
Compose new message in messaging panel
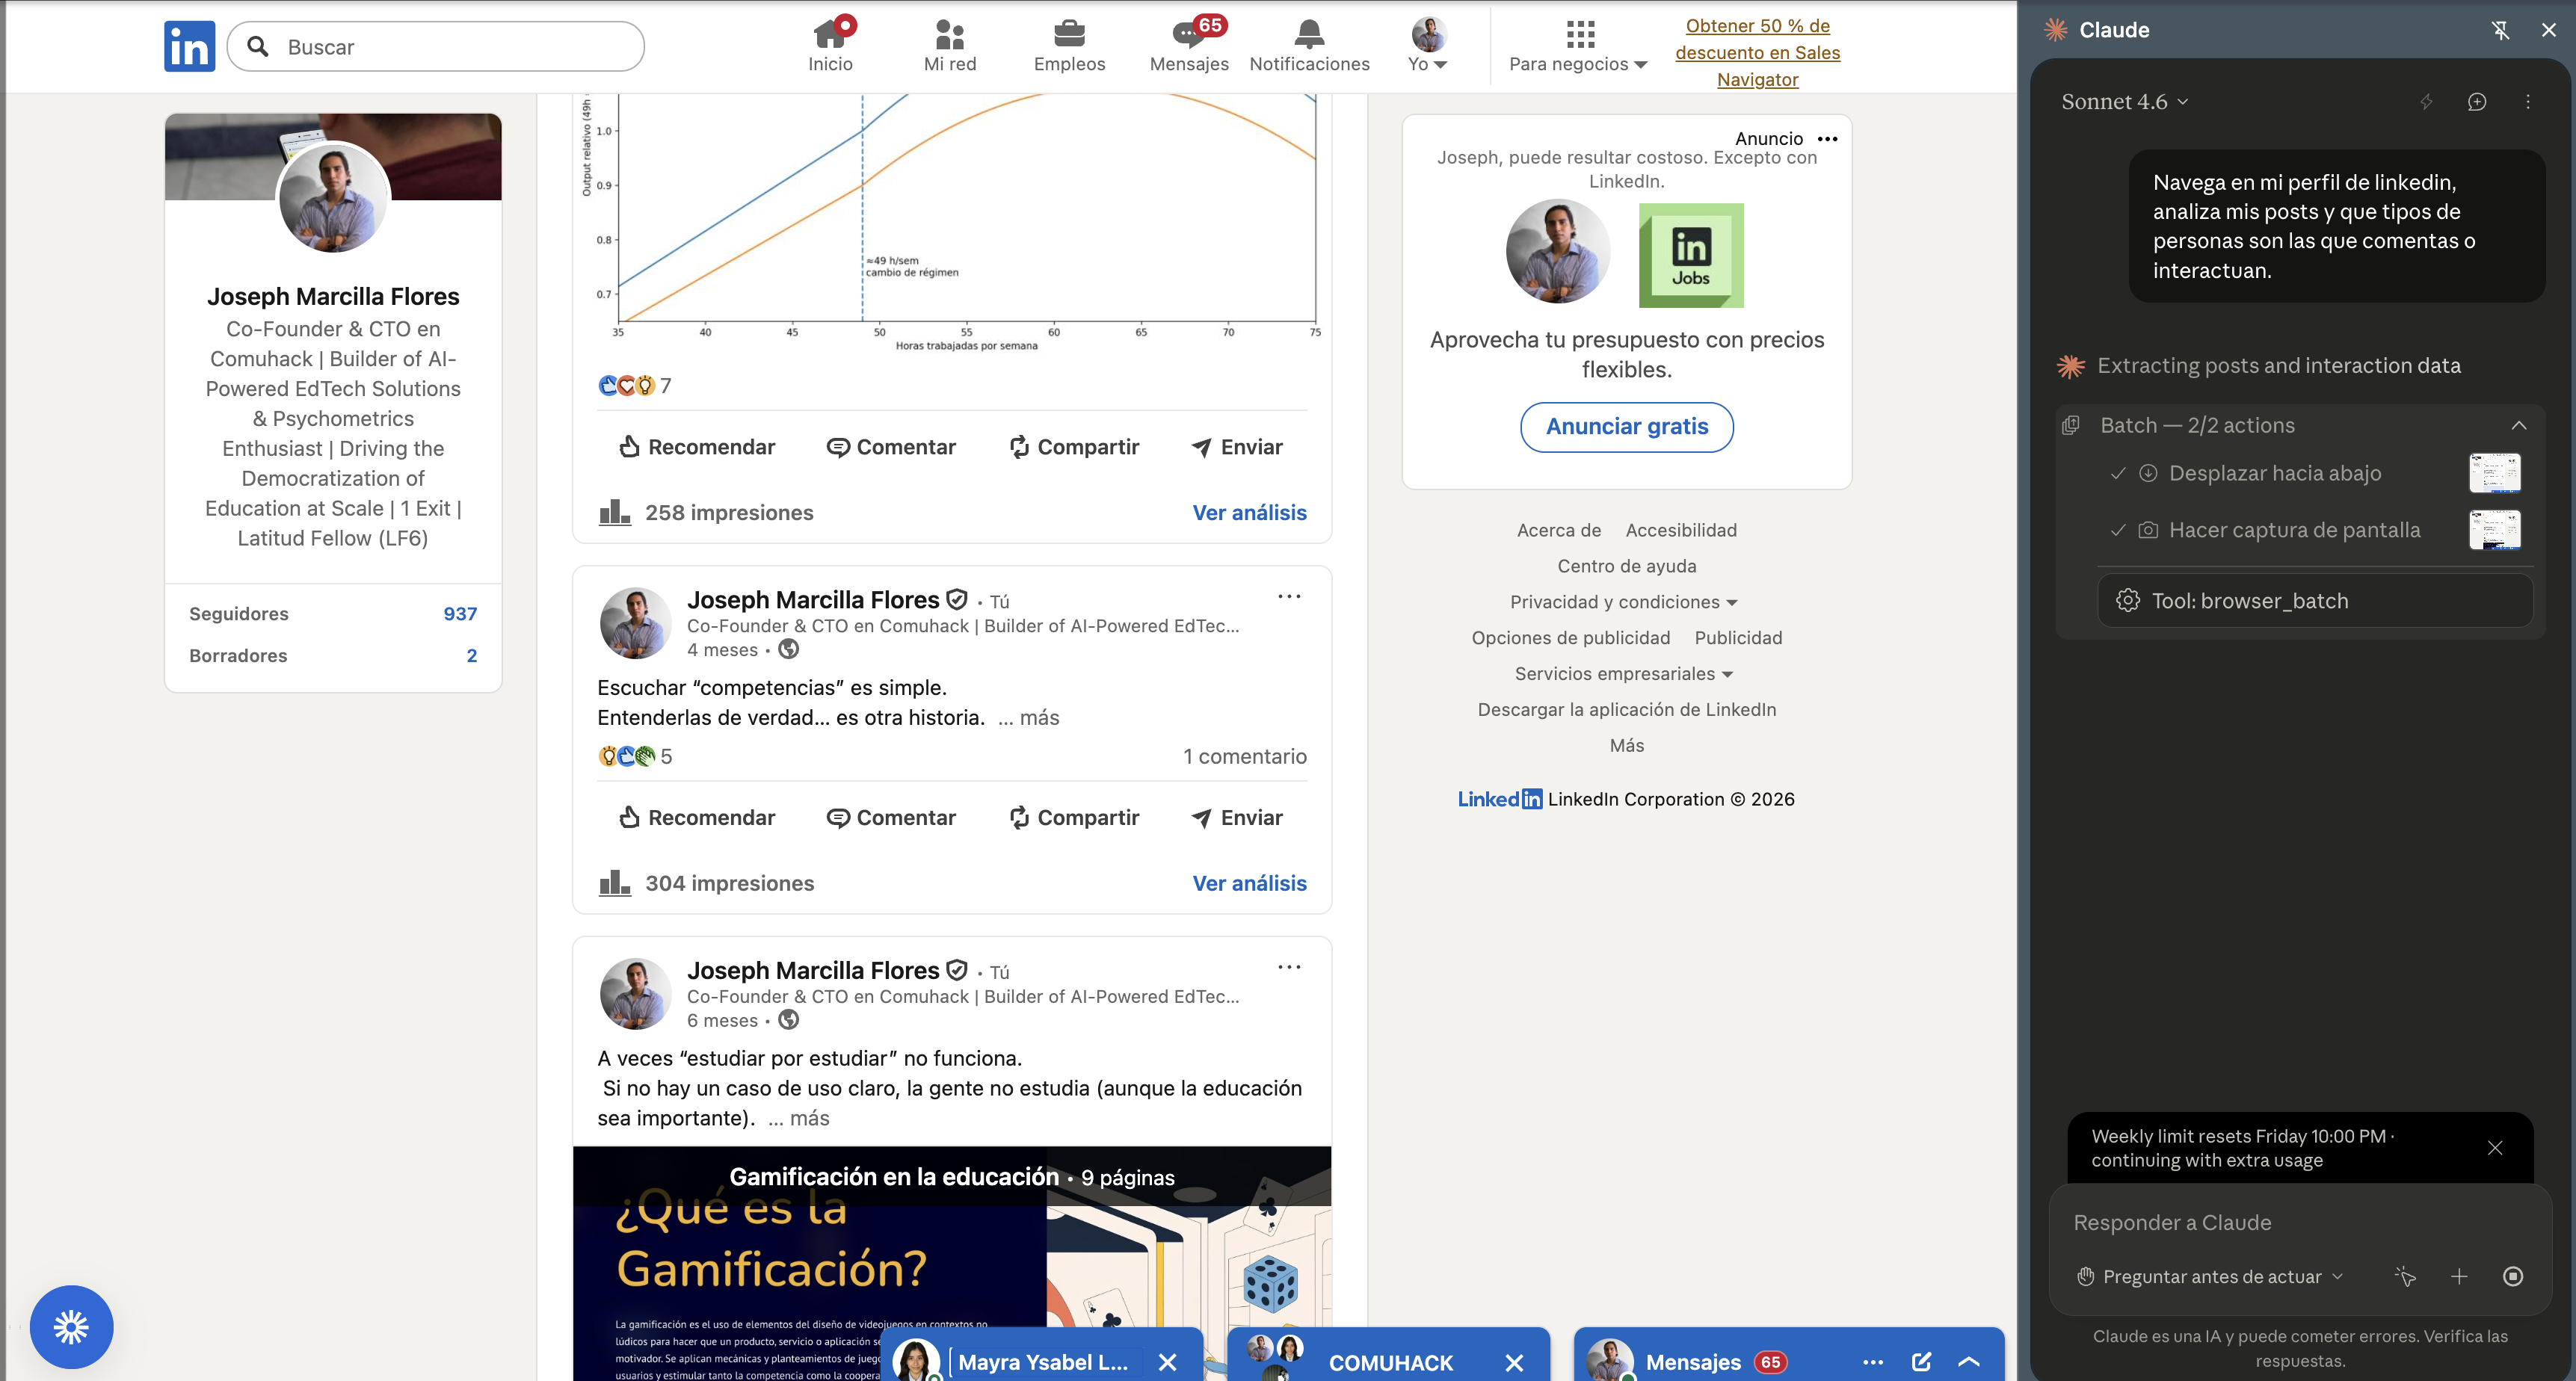(x=1921, y=1362)
